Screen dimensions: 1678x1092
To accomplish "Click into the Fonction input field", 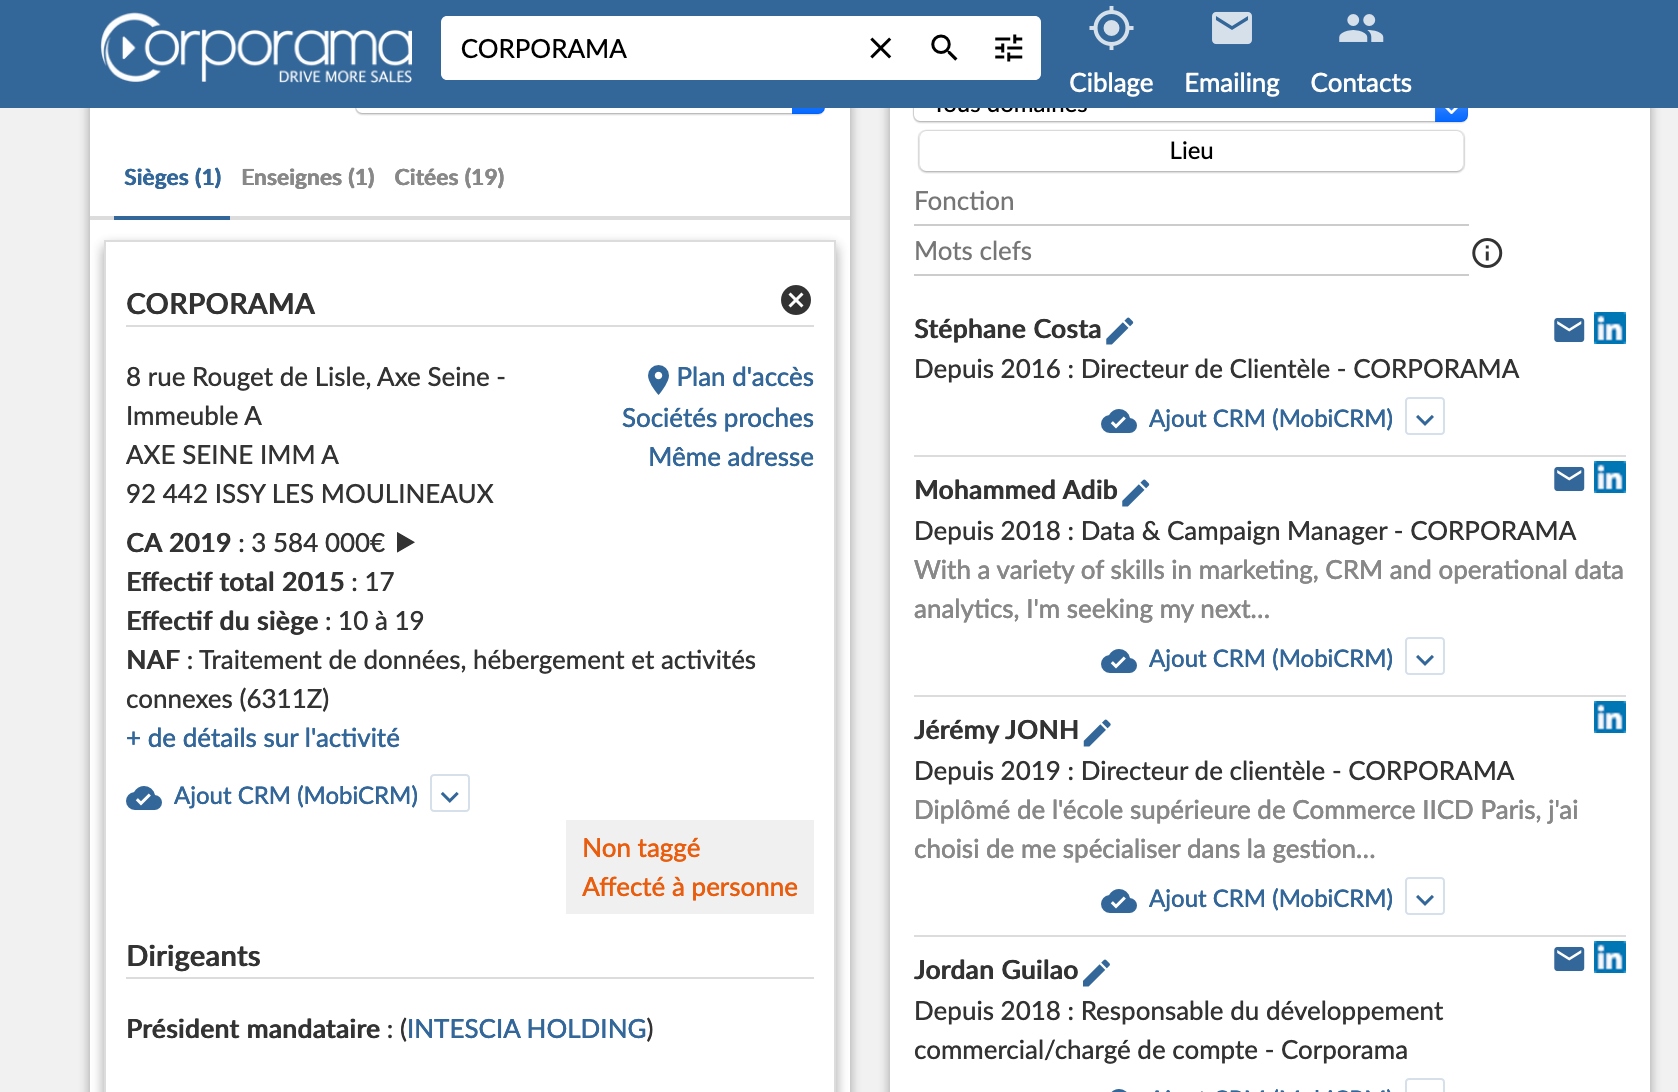I will (1190, 202).
